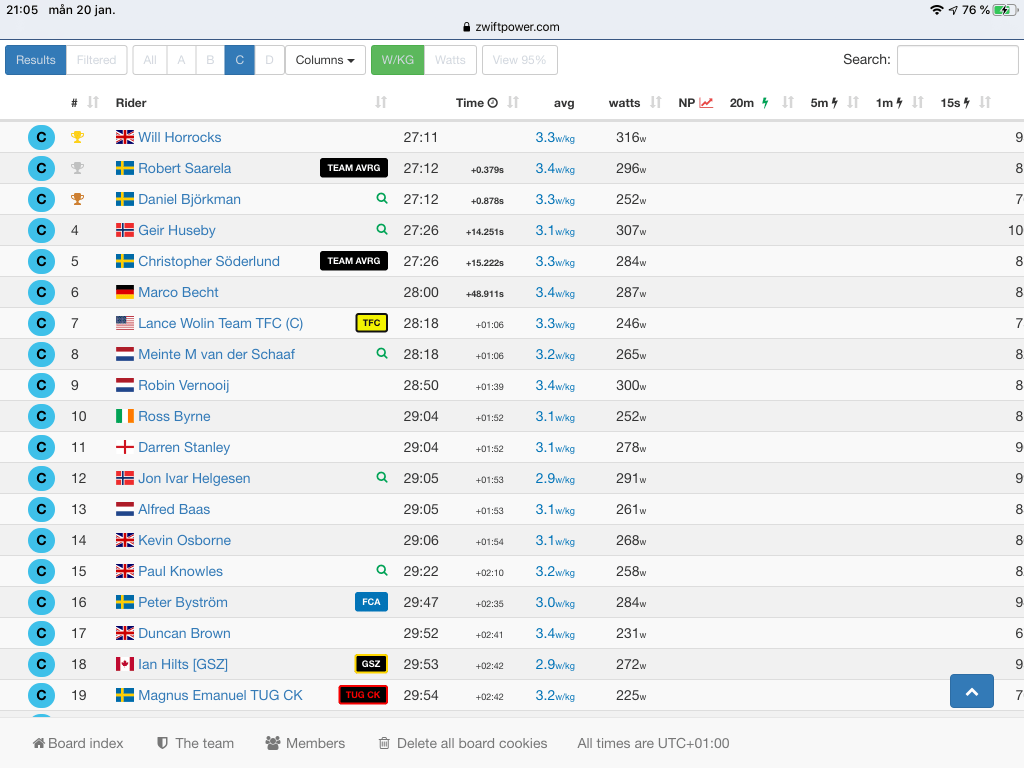Switch display to Watts
Image resolution: width=1024 pixels, height=768 pixels.
pyautogui.click(x=450, y=60)
